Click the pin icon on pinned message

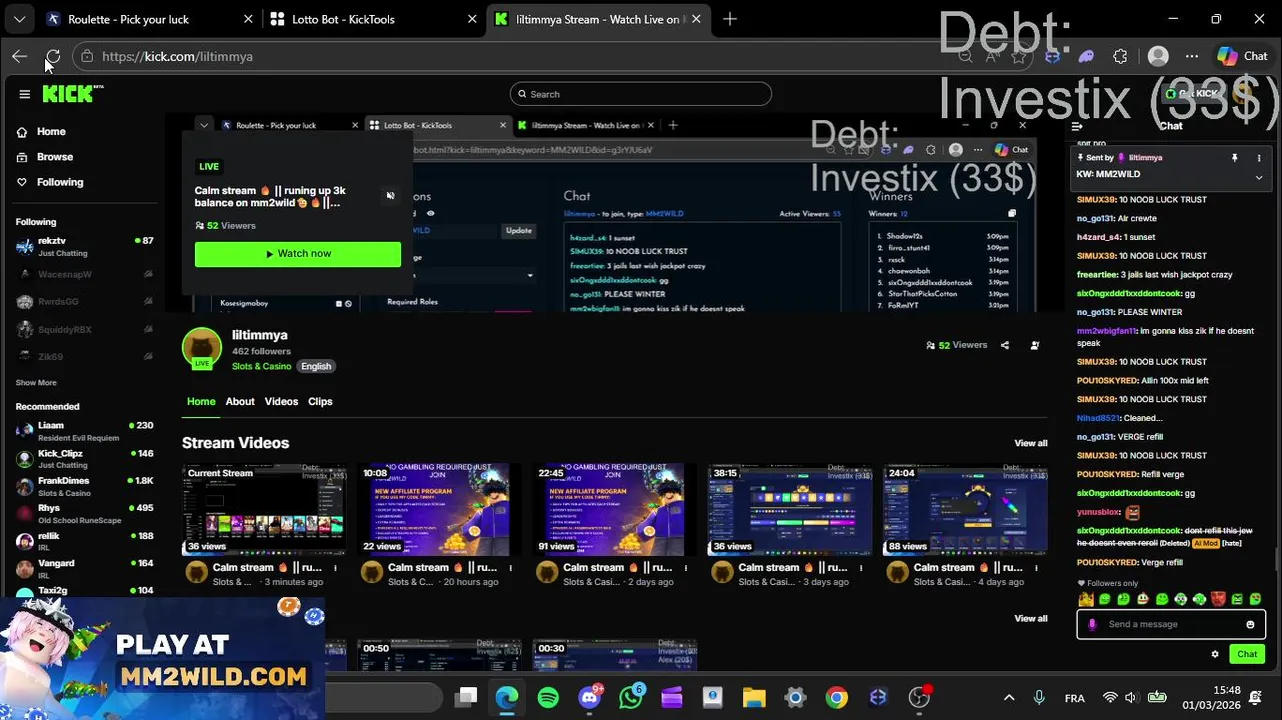(x=1235, y=158)
